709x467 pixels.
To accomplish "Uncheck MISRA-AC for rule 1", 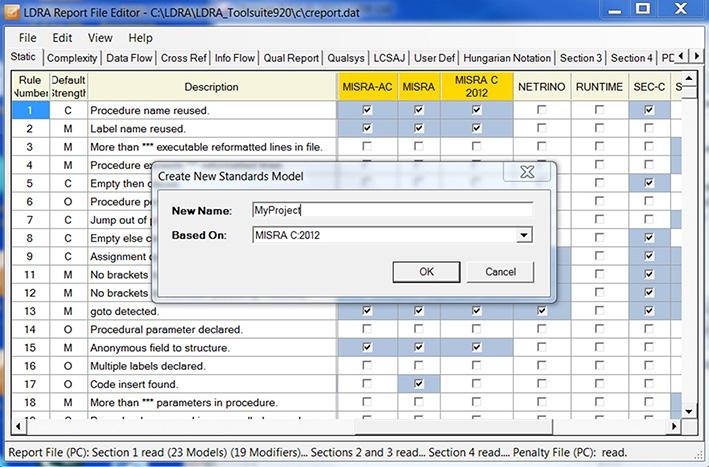I will tap(367, 110).
